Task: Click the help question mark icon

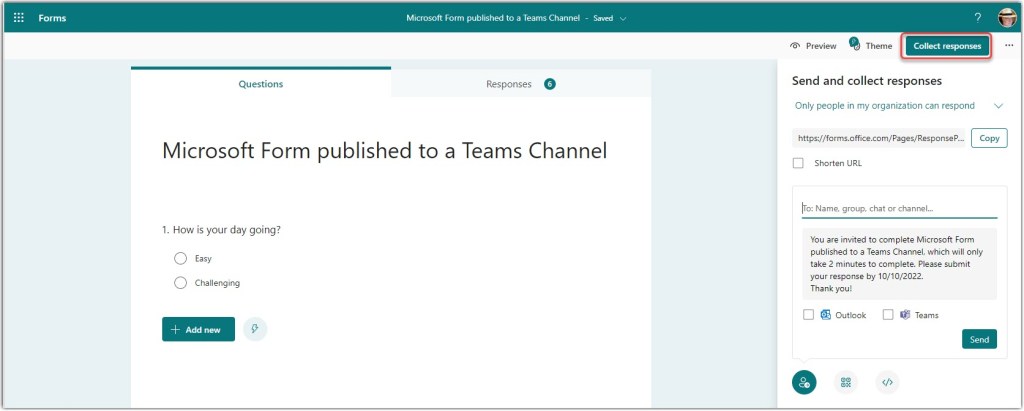Action: tap(977, 17)
